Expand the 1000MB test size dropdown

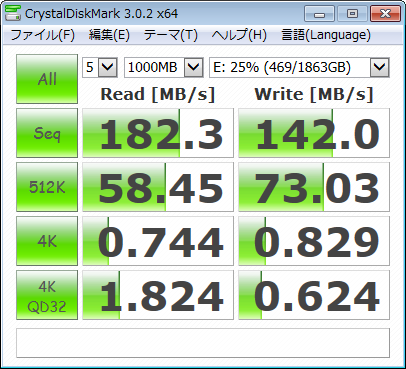[x=194, y=68]
